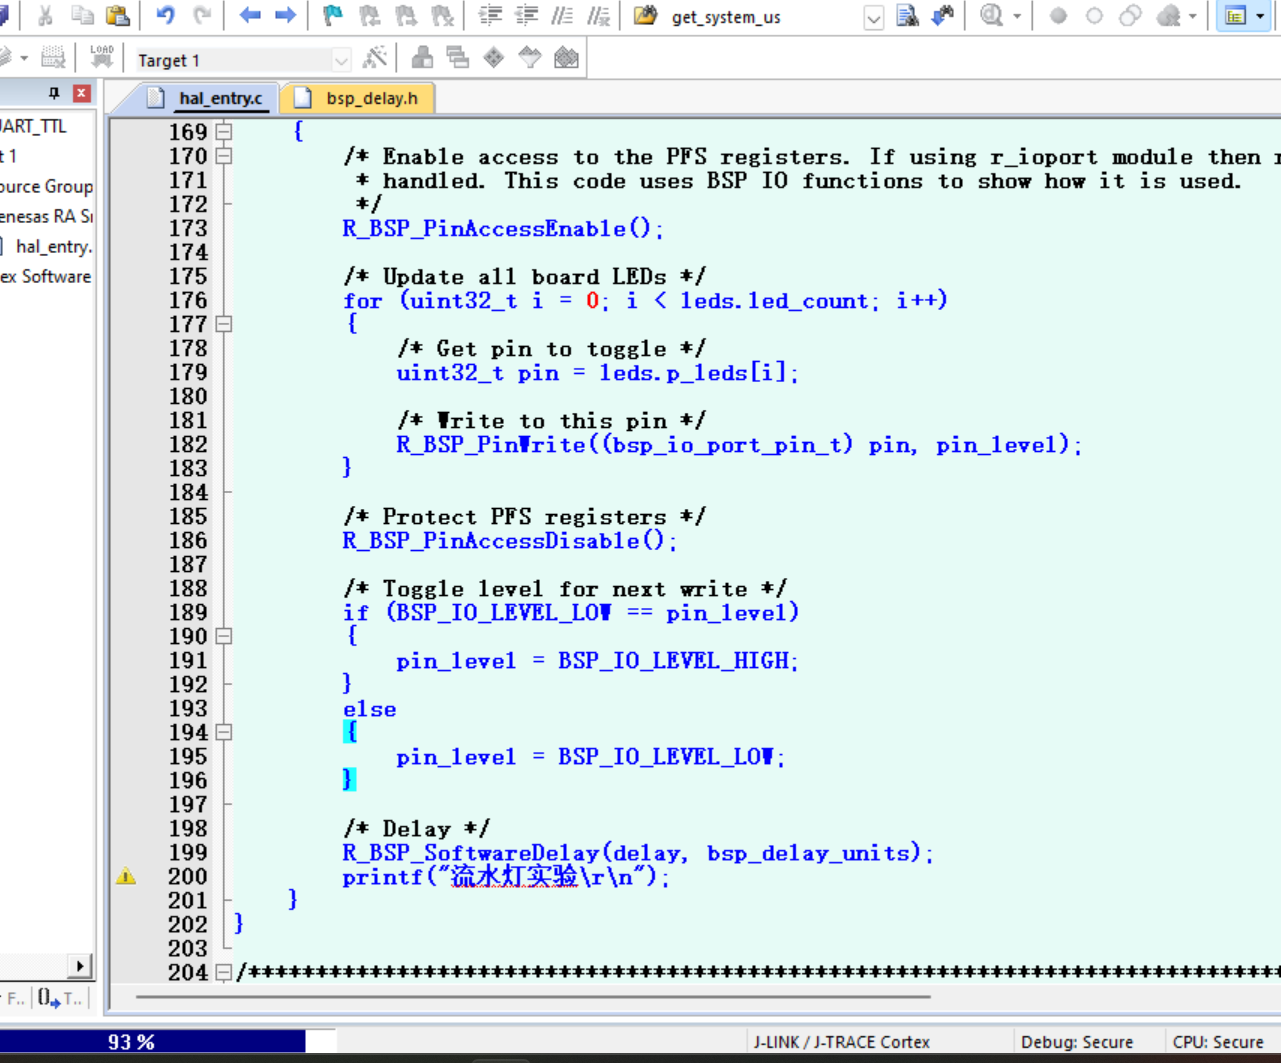Switch to the Templates panel tab
Image resolution: width=1281 pixels, height=1063 pixels.
(62, 998)
